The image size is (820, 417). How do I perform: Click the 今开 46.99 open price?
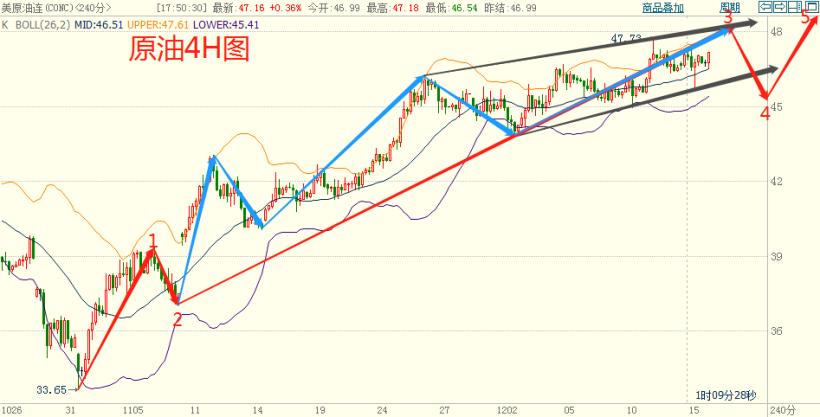coord(334,8)
